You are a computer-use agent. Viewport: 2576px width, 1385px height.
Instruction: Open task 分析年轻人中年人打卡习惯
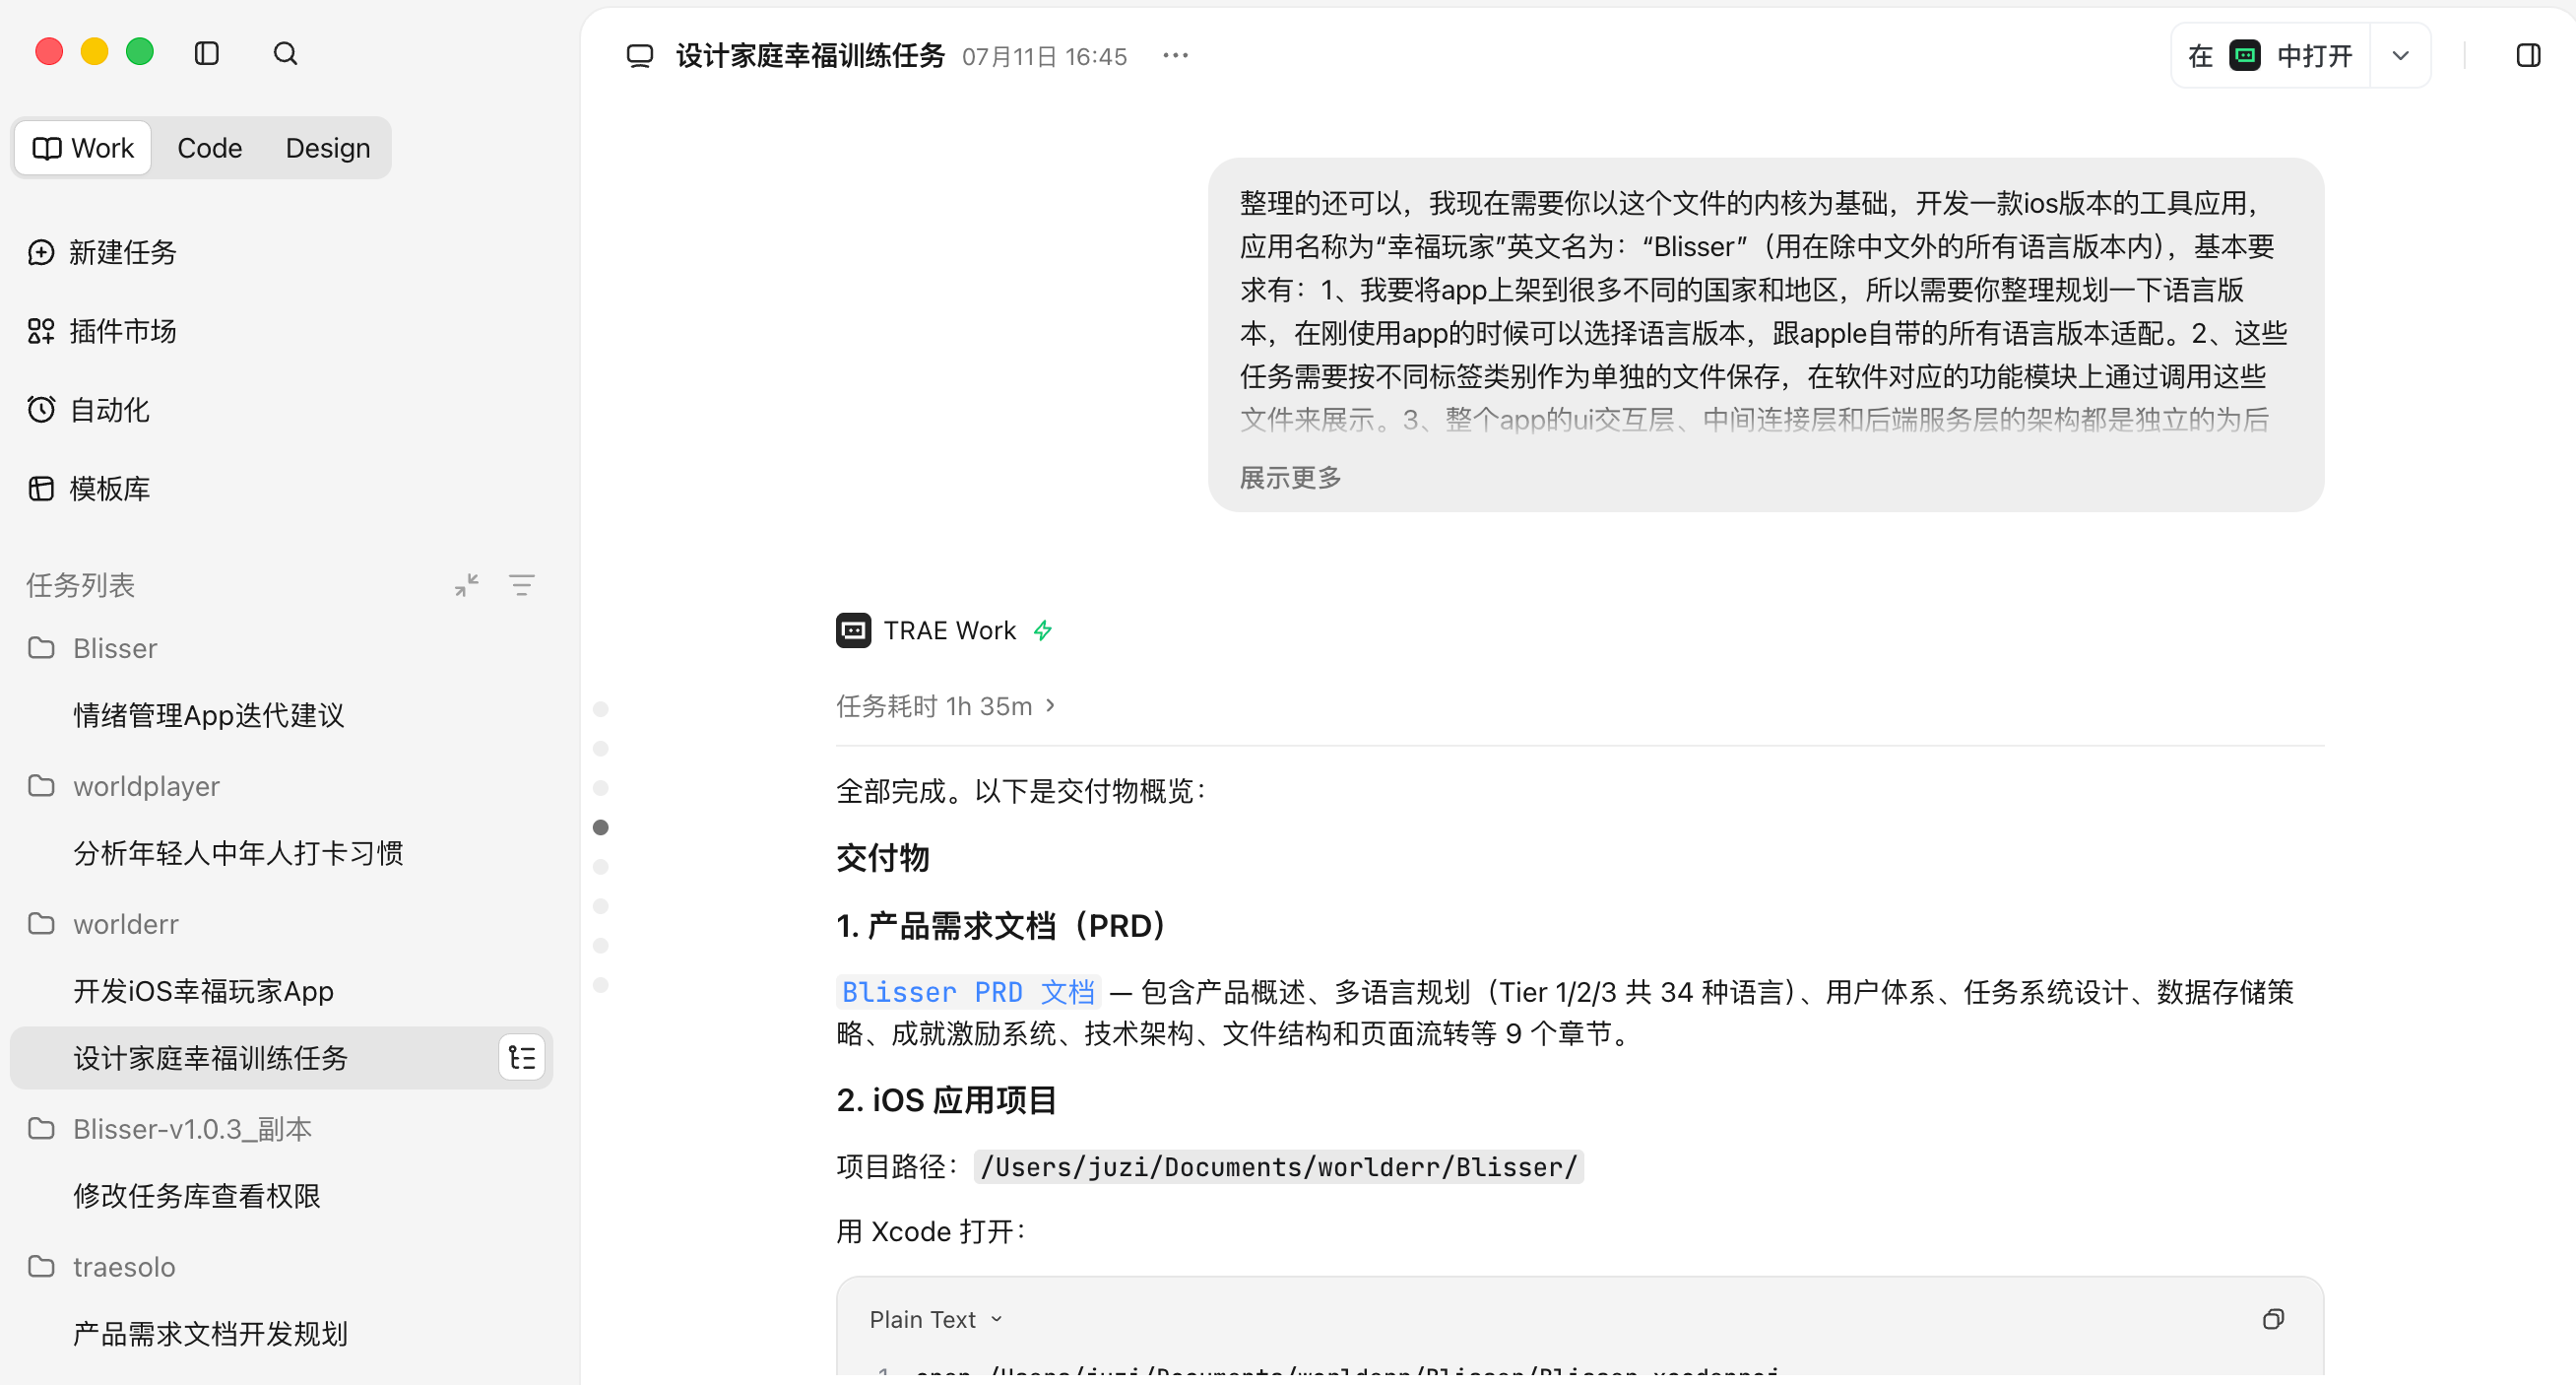point(238,853)
